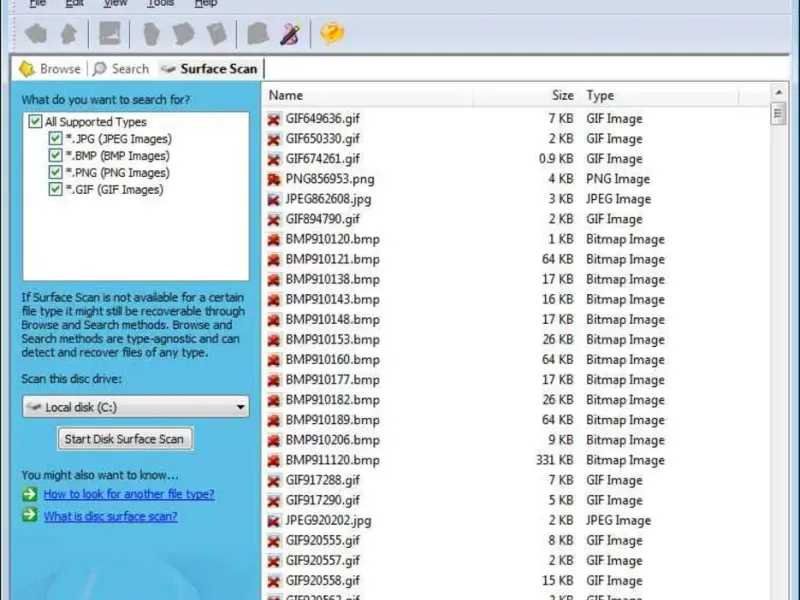Click the grayed-out Up one level toolbar icon
Viewport: 800px width, 600px height.
point(69,34)
